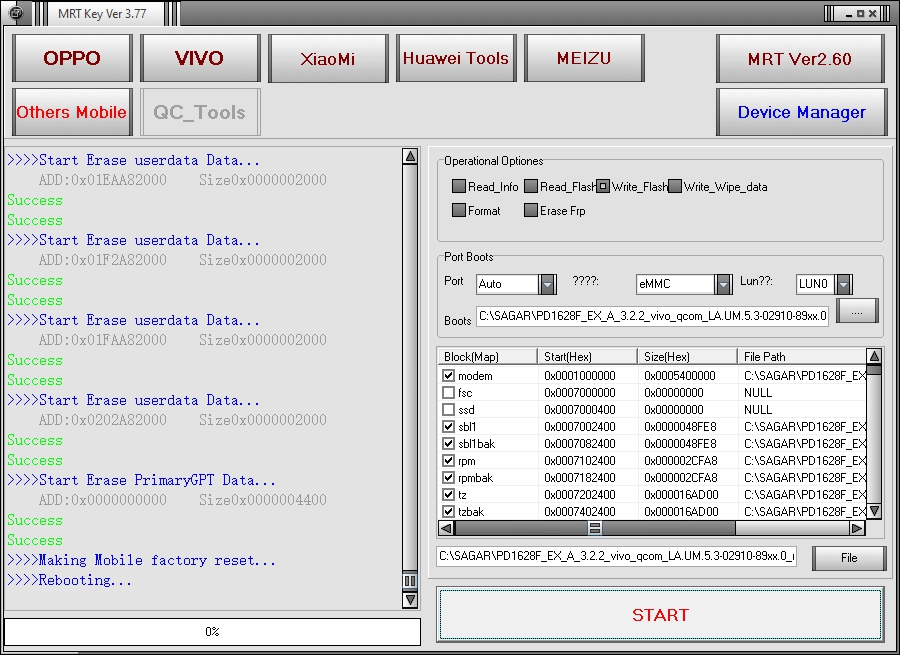Click the Block(Map) column header
The image size is (900, 655).
[x=487, y=356]
